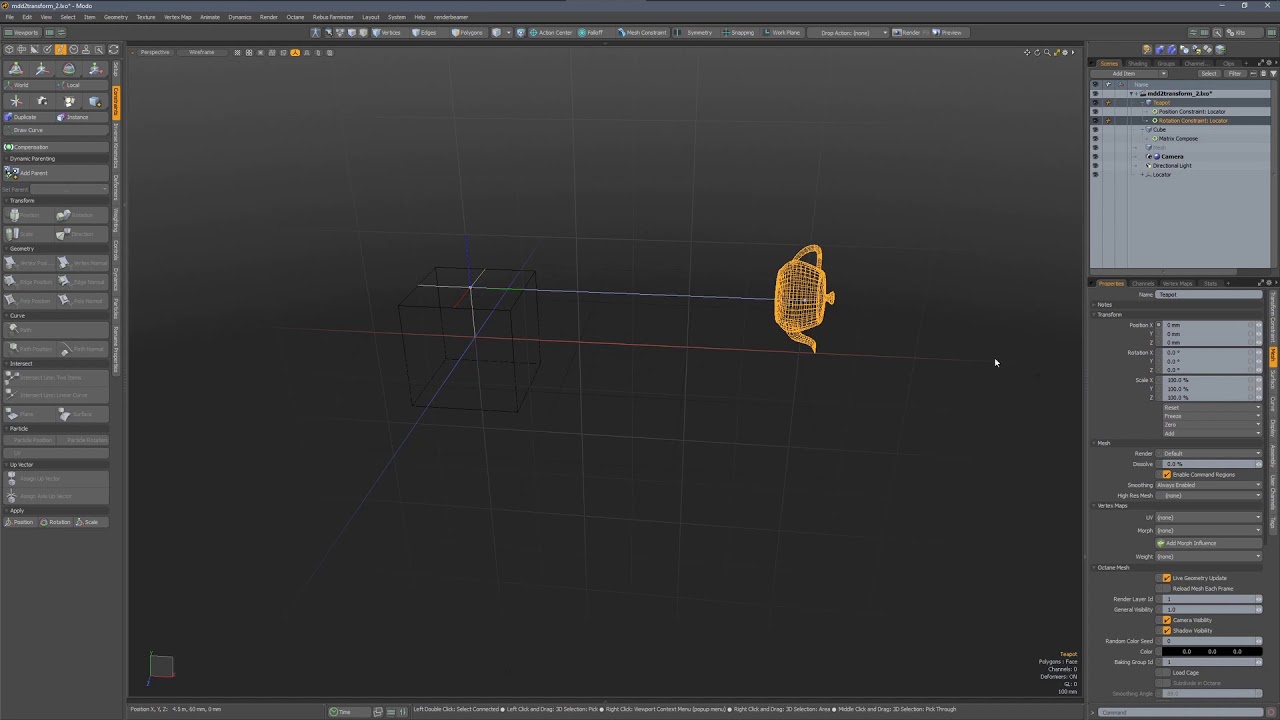The height and width of the screenshot is (720, 1280).
Task: Open Morph map dropdown
Action: click(x=1209, y=530)
